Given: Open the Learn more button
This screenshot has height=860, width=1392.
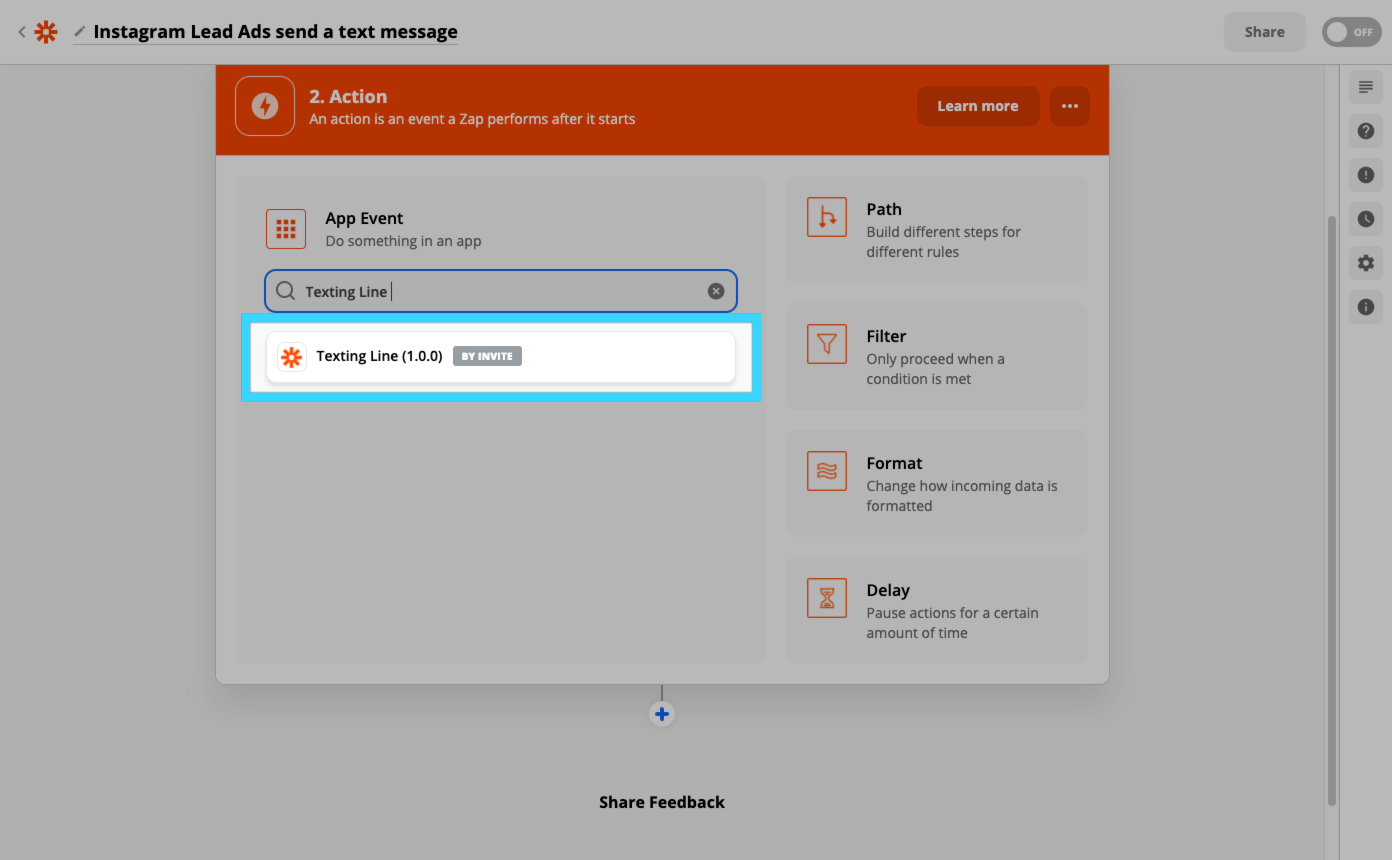Looking at the screenshot, I should point(977,106).
